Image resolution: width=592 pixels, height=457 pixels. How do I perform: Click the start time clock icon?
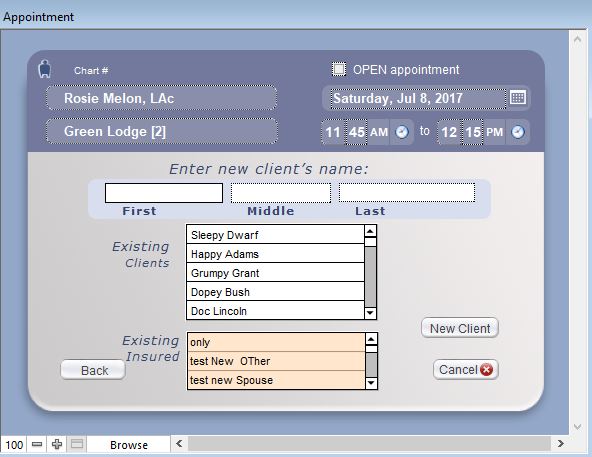point(402,132)
